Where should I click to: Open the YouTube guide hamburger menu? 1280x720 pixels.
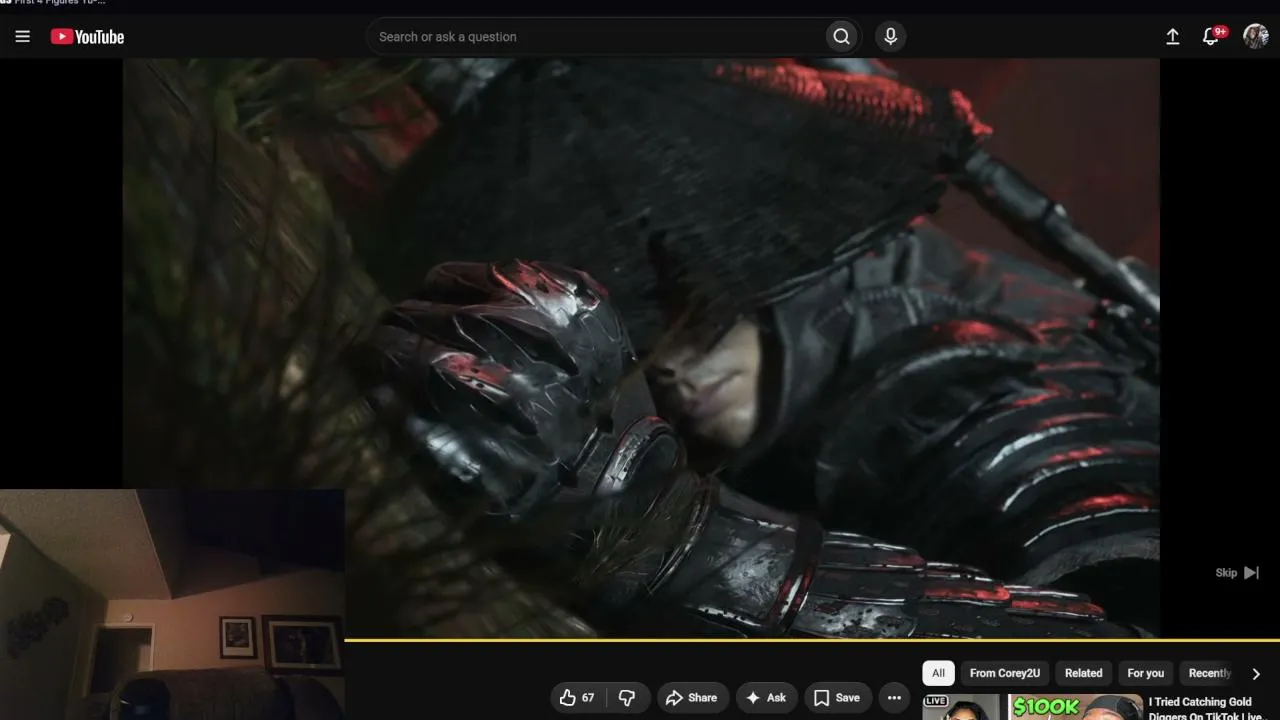(23, 37)
